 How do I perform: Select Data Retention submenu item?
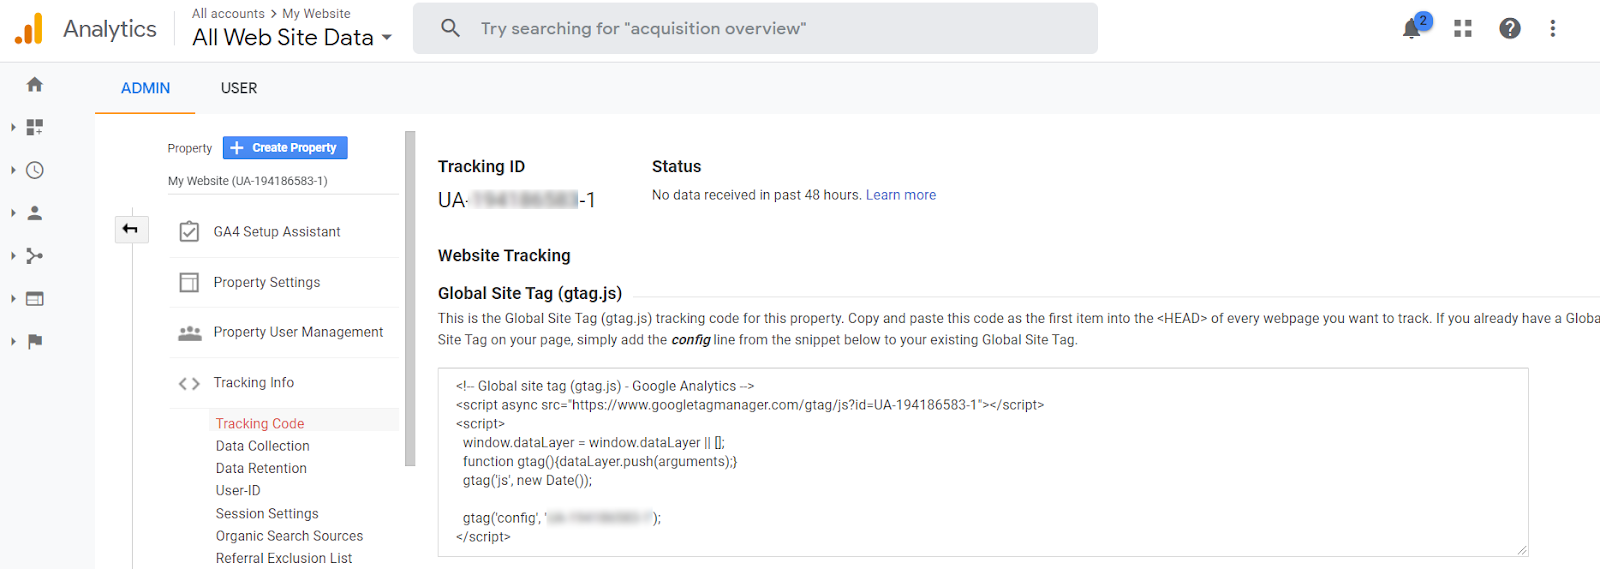[261, 468]
